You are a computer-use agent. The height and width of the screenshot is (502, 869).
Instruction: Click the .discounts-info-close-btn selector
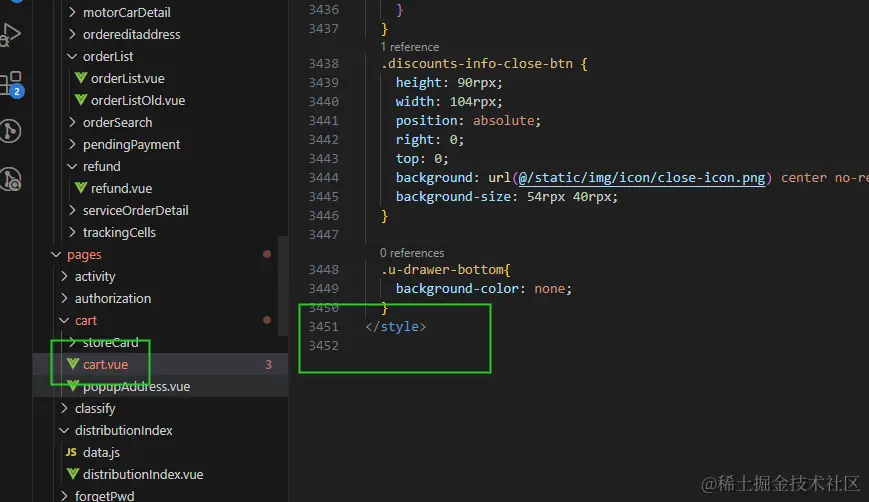click(477, 64)
